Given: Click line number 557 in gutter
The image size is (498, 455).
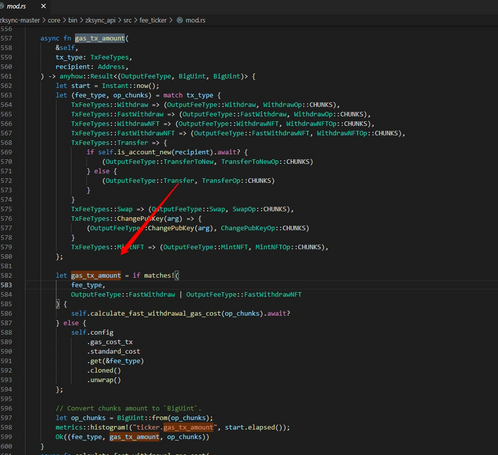Looking at the screenshot, I should pos(6,38).
